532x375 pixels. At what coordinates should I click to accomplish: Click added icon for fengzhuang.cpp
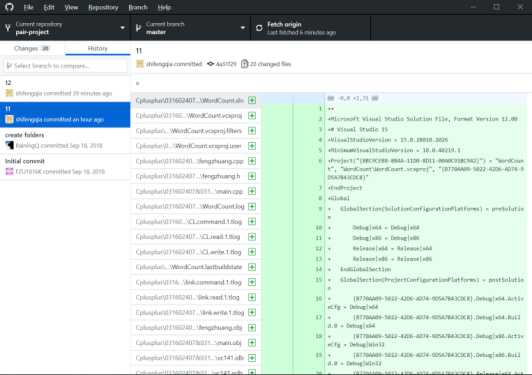pos(252,161)
